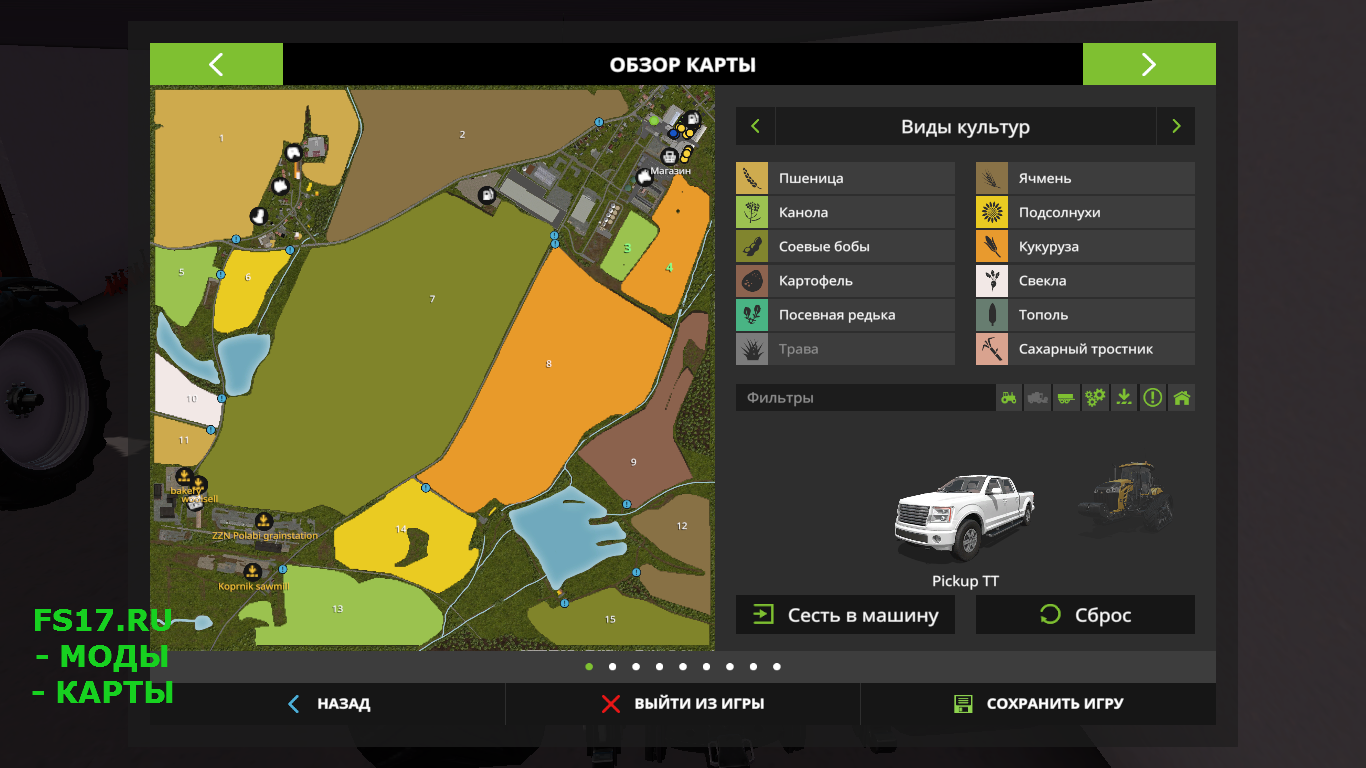Click the Тополь green color swatch

click(x=992, y=315)
